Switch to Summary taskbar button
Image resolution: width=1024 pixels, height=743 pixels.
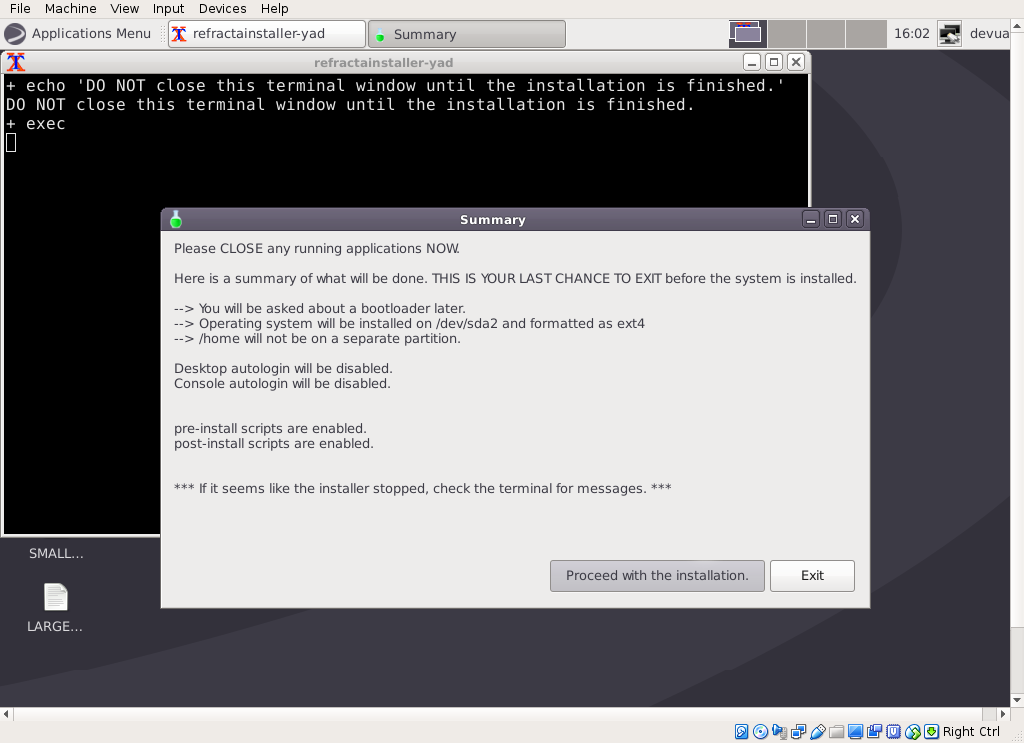[x=467, y=34]
